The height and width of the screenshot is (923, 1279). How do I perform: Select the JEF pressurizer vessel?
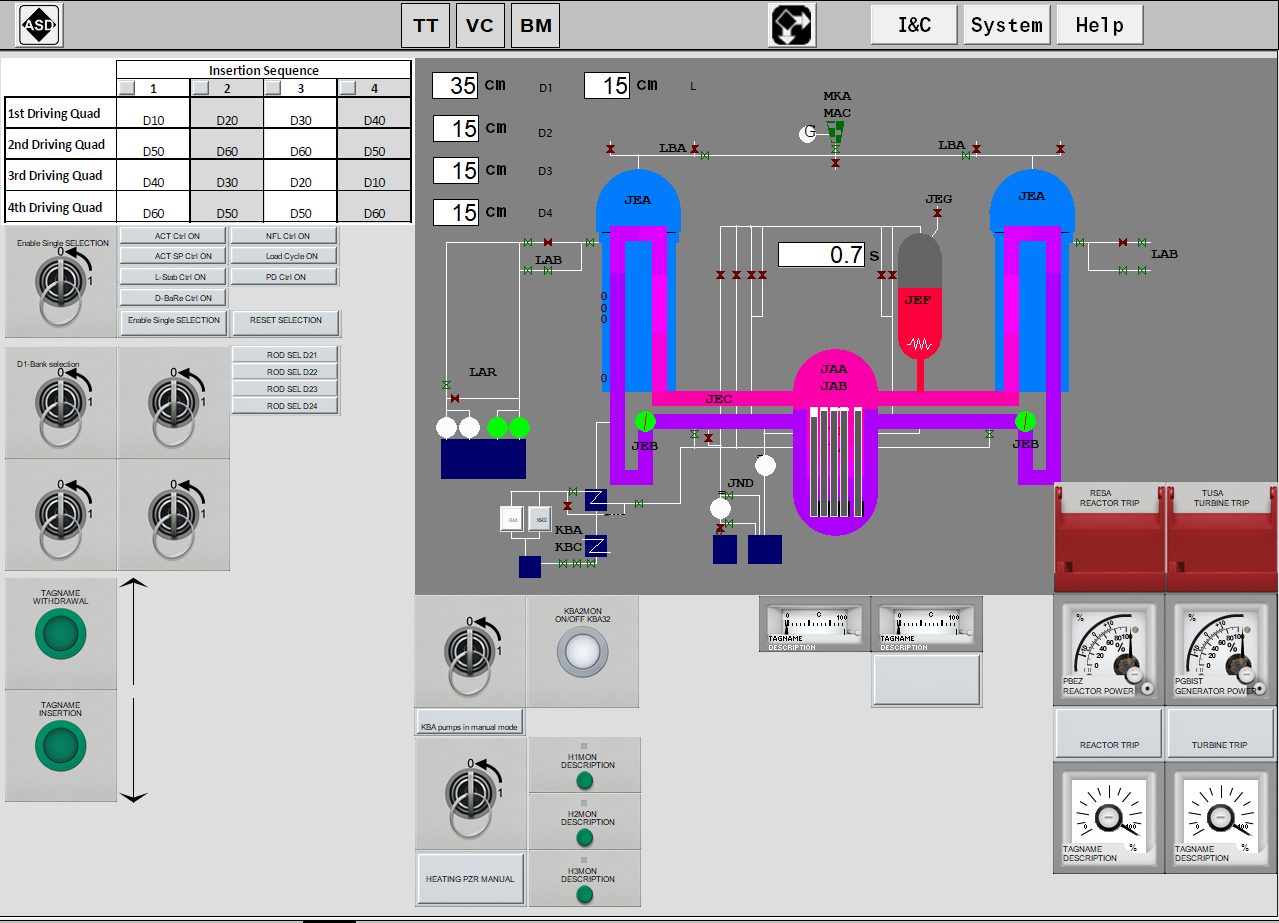point(919,297)
